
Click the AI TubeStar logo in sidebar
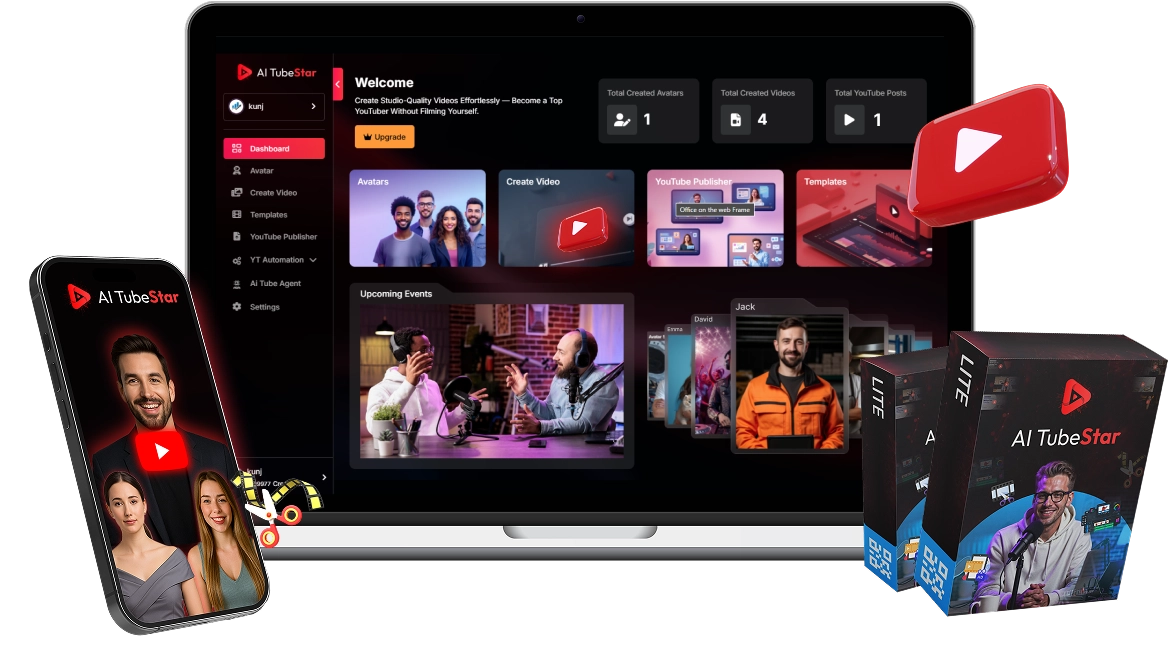coord(276,72)
